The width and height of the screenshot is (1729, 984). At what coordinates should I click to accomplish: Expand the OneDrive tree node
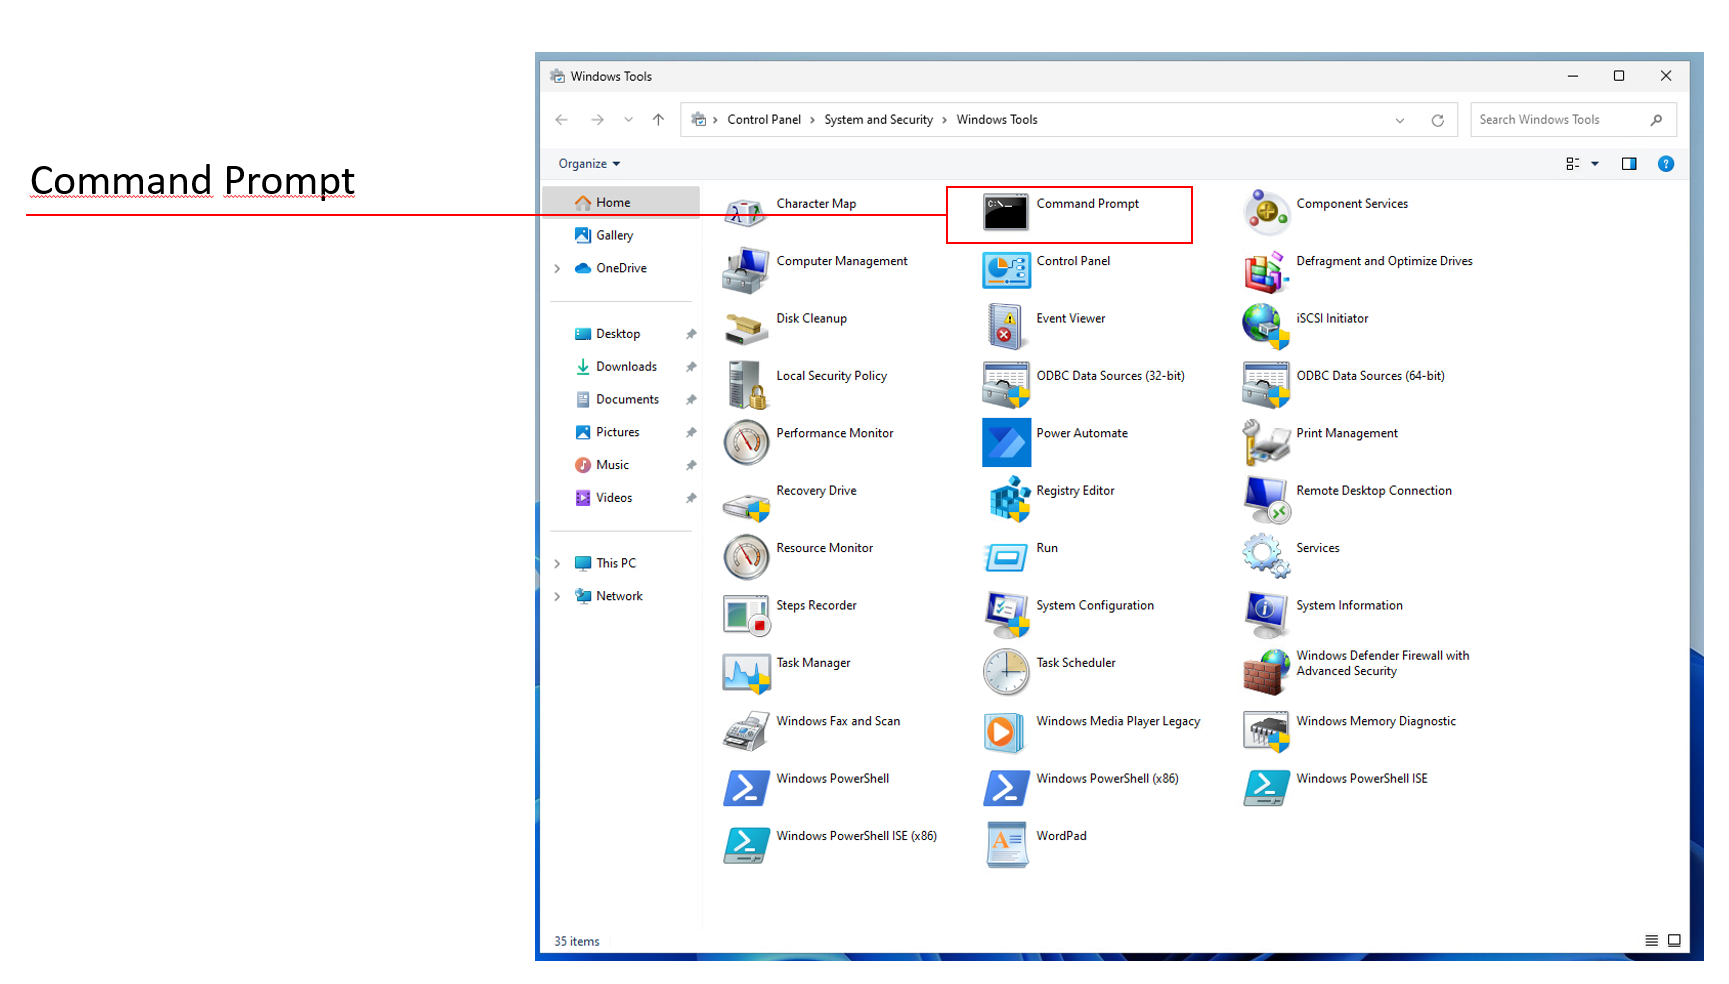(x=557, y=268)
